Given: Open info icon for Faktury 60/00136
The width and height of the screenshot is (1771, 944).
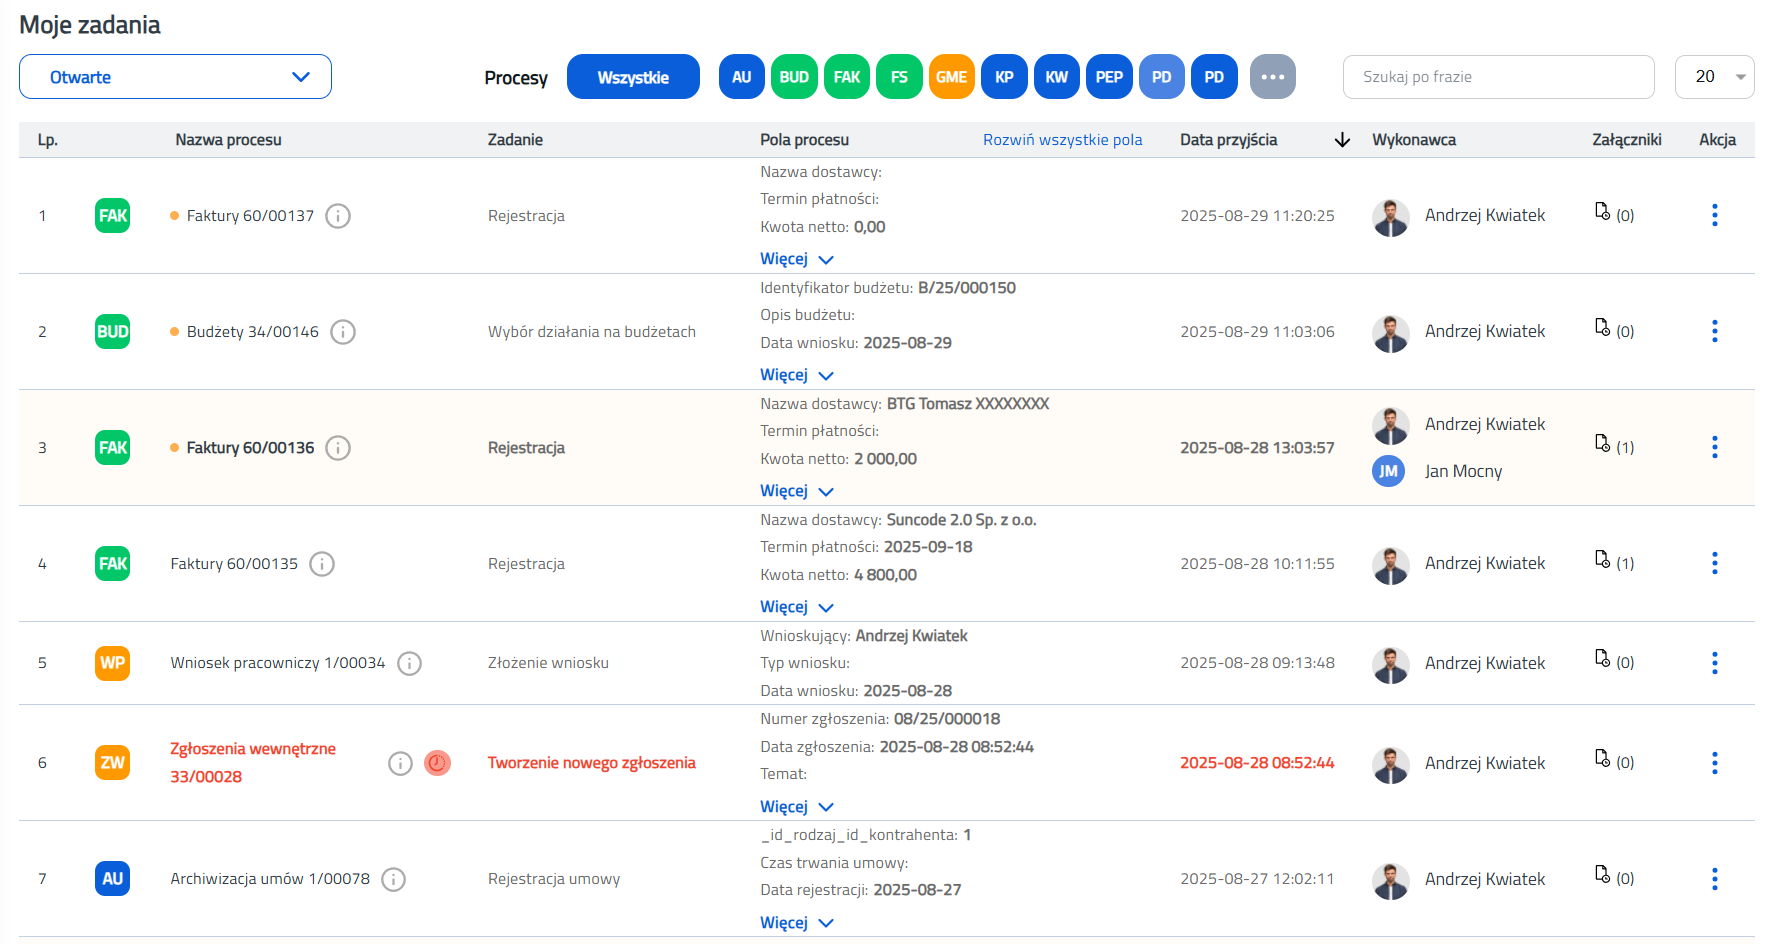Looking at the screenshot, I should coord(338,448).
